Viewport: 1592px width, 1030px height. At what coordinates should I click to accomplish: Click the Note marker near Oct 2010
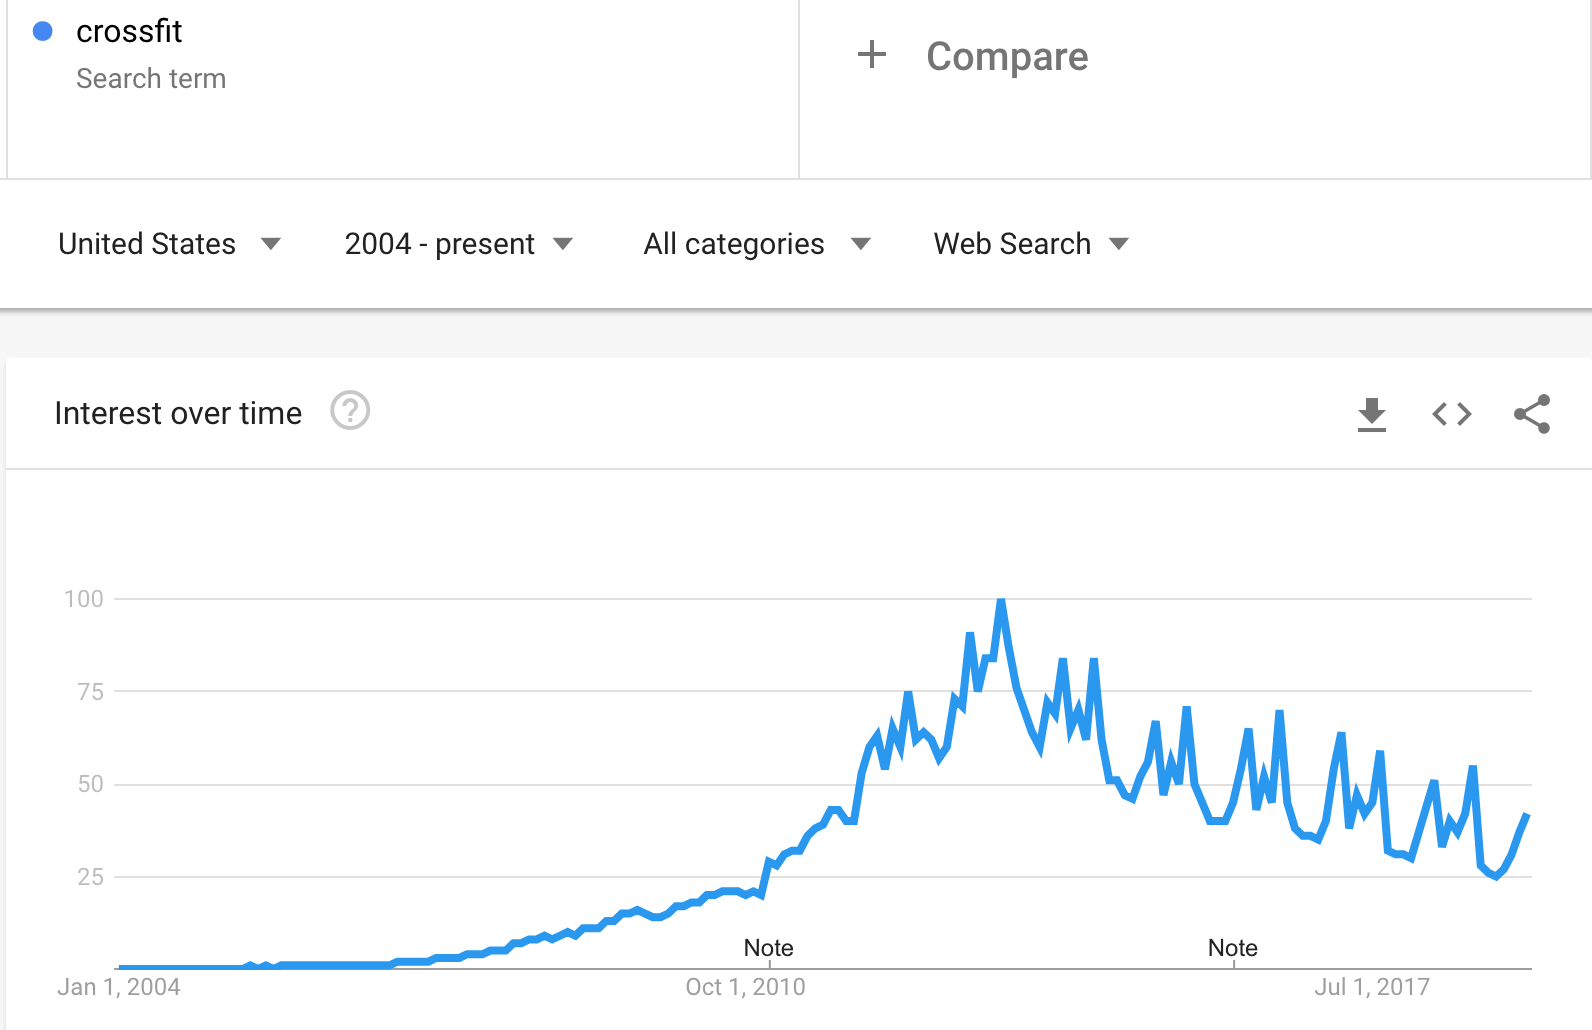(768, 948)
